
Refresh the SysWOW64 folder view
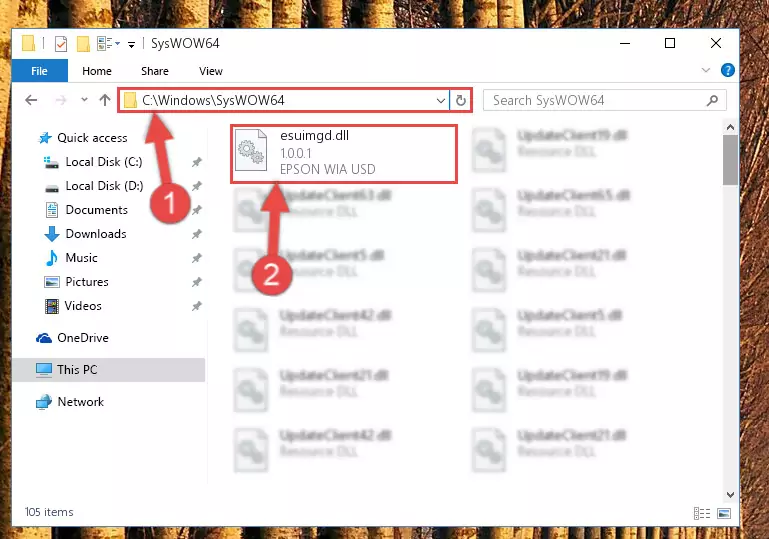(461, 101)
